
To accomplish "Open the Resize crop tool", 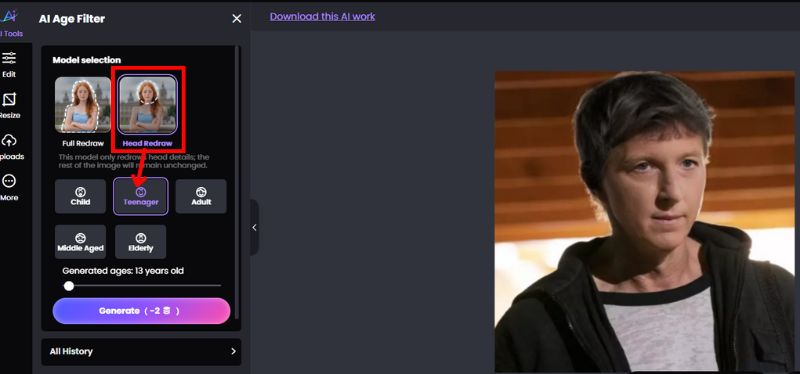I will point(9,106).
